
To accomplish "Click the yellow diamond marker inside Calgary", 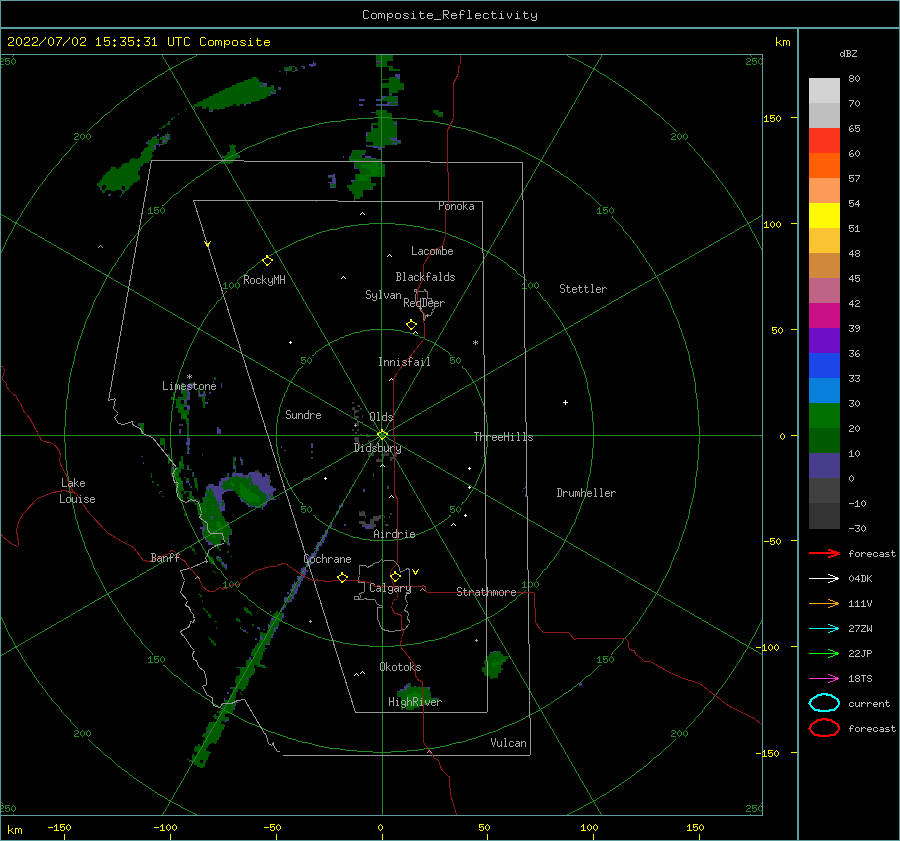I will click(395, 576).
